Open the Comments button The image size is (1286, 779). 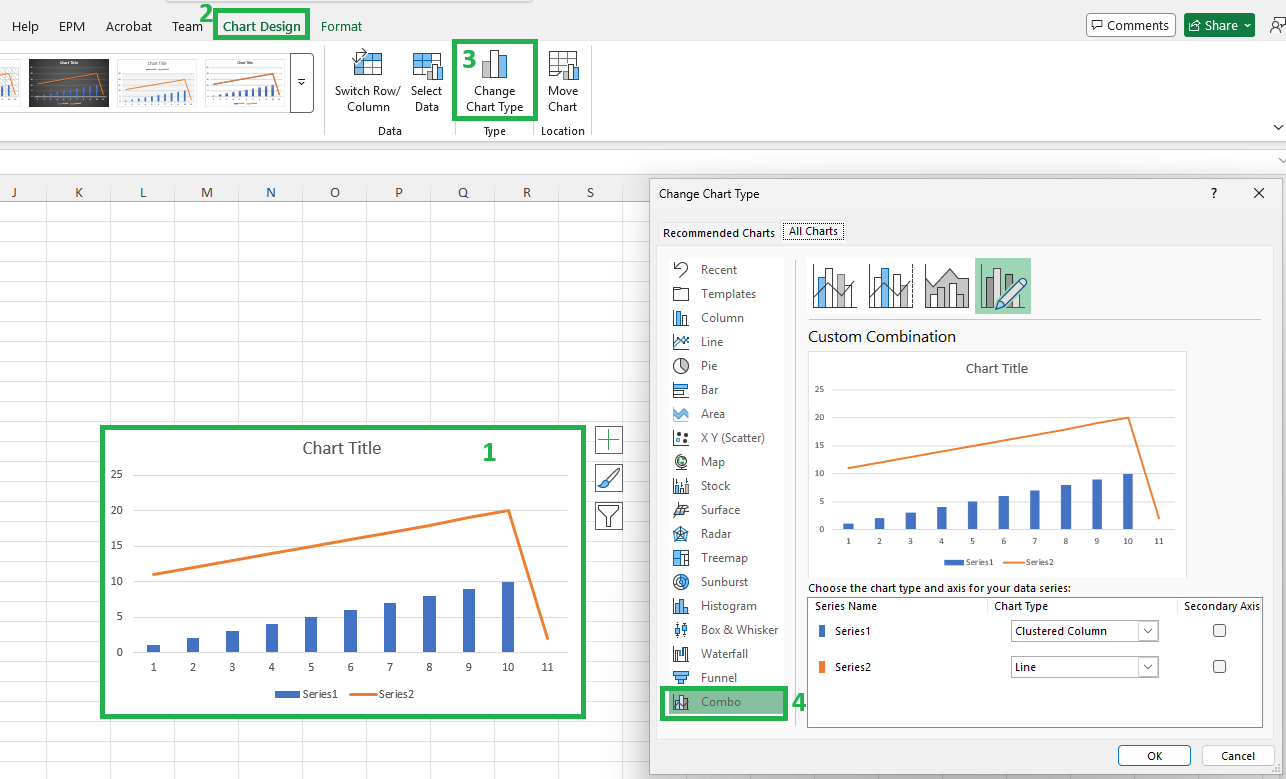coord(1130,26)
